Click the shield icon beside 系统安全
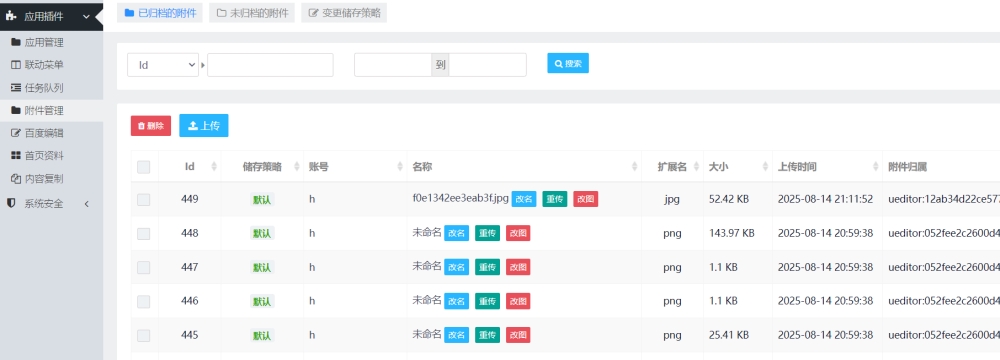Screen dimensions: 1000x360 pos(11,203)
